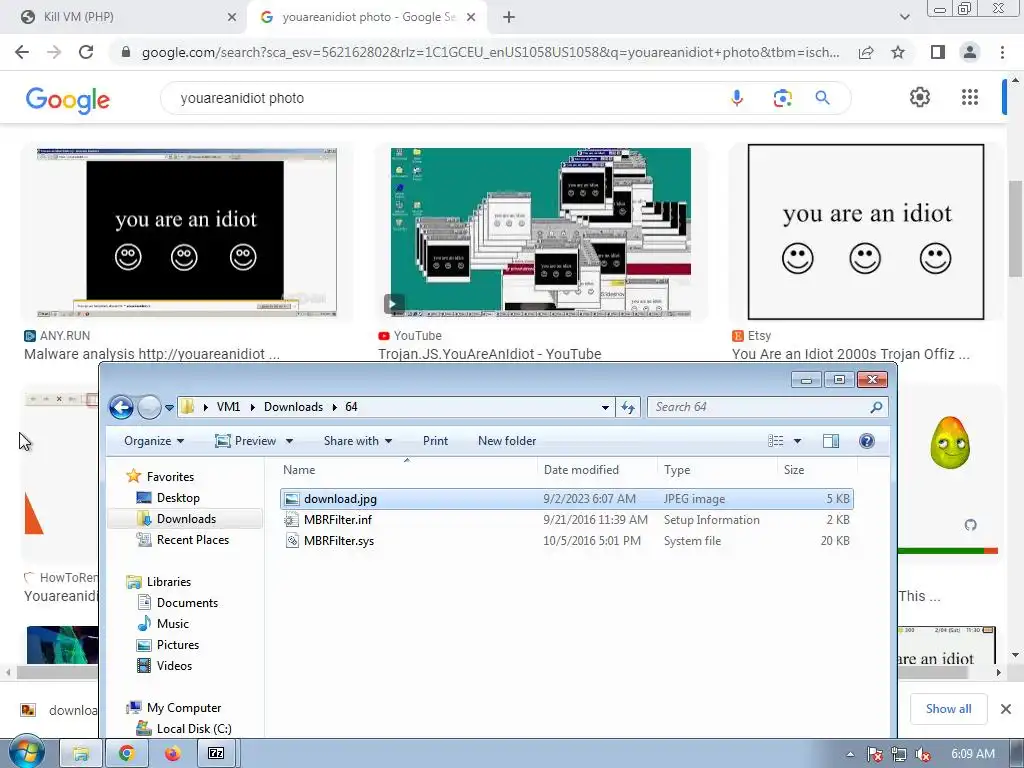Bookmark this page with the star icon
This screenshot has height=768, width=1024.
tap(899, 52)
